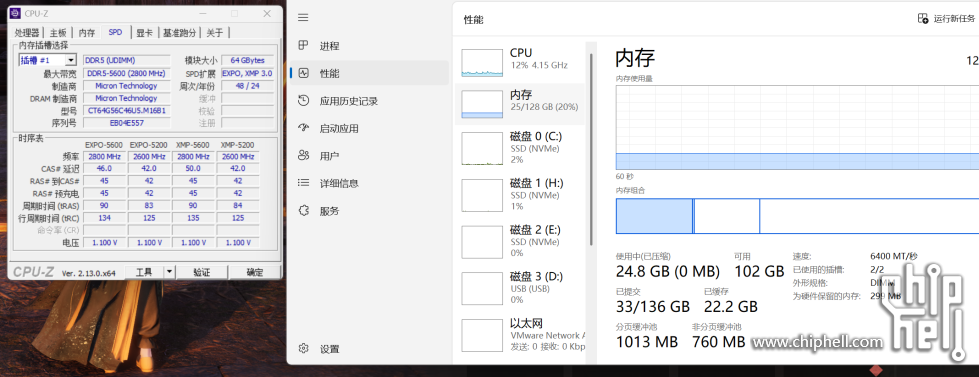Click the CPU-Z app icon in title bar
Viewport: 979px width, 377px height.
14,13
